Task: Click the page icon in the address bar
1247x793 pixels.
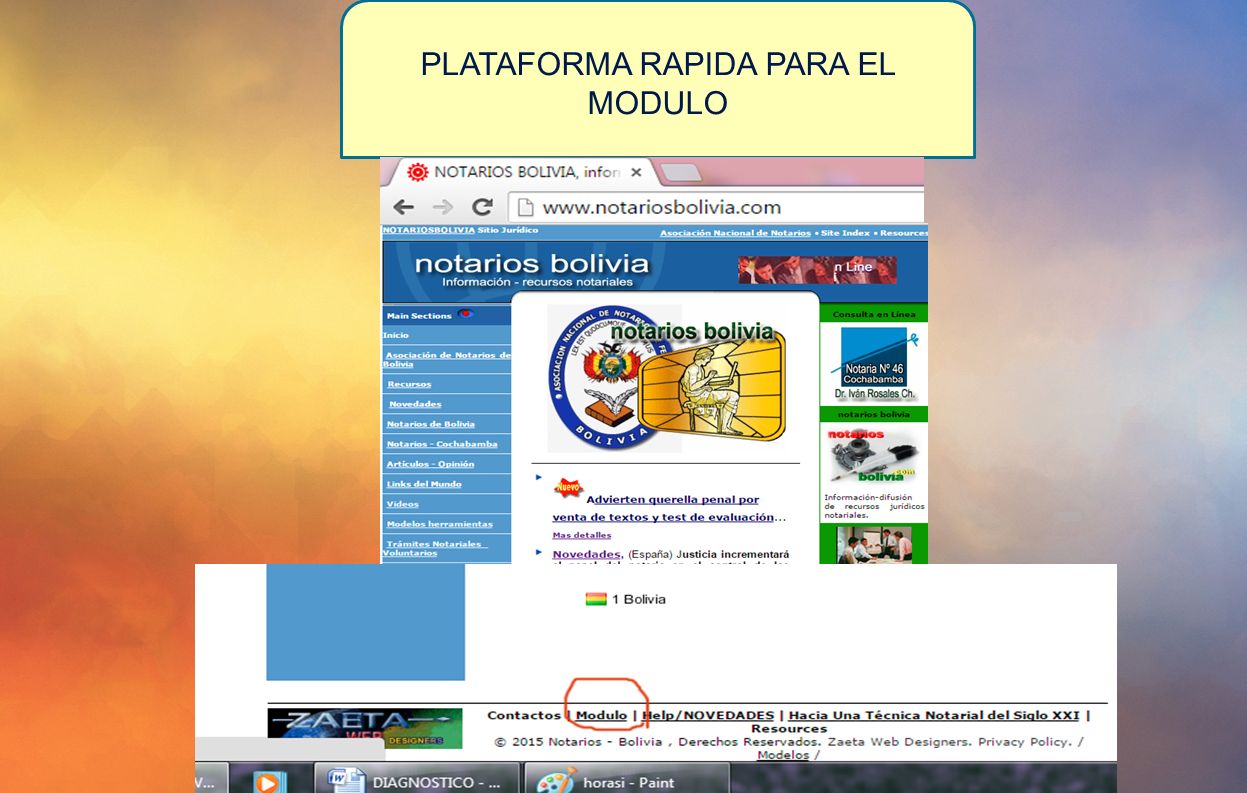Action: (526, 207)
